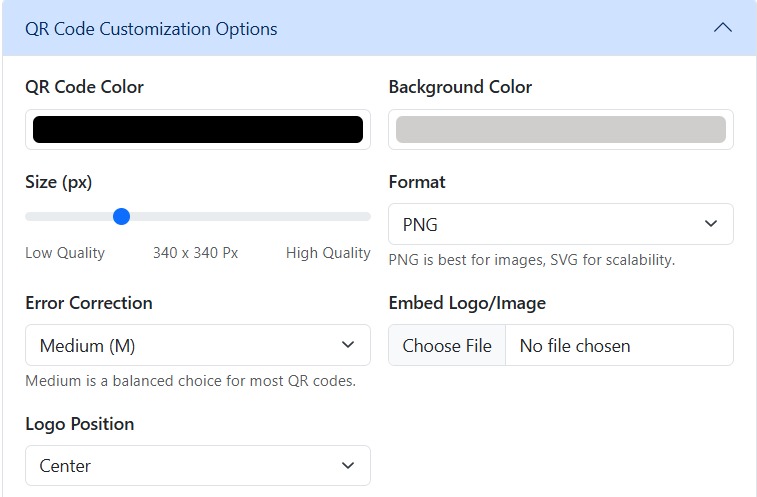Click the Embed Logo/Image label

pyautogui.click(x=467, y=303)
